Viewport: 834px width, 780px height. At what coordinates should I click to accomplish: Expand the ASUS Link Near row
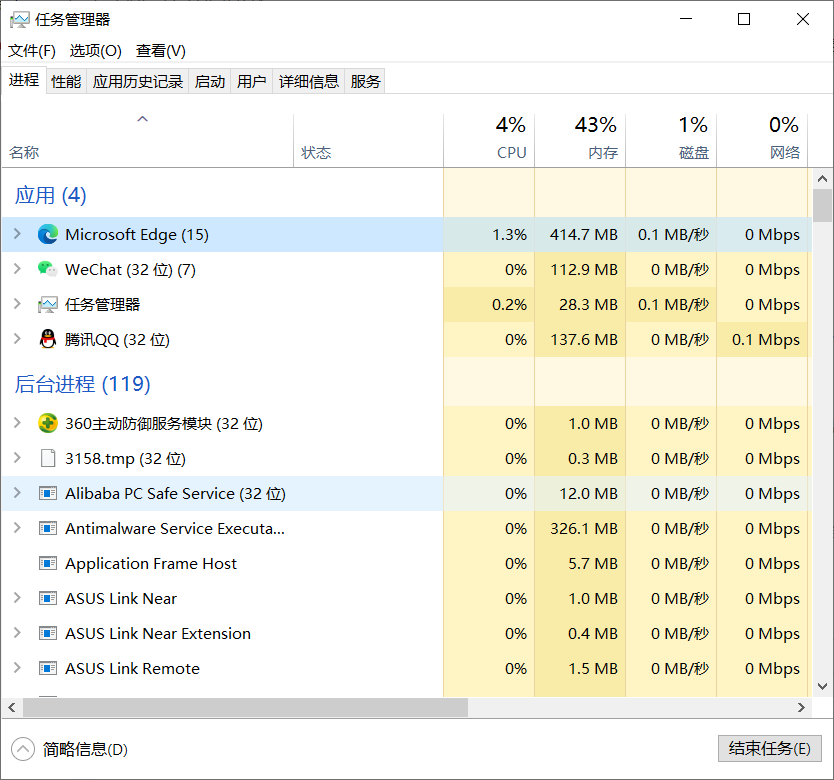pos(17,599)
